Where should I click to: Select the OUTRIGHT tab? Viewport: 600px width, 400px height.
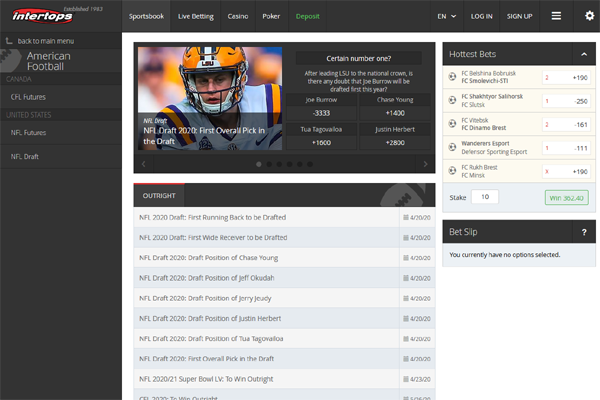point(159,196)
